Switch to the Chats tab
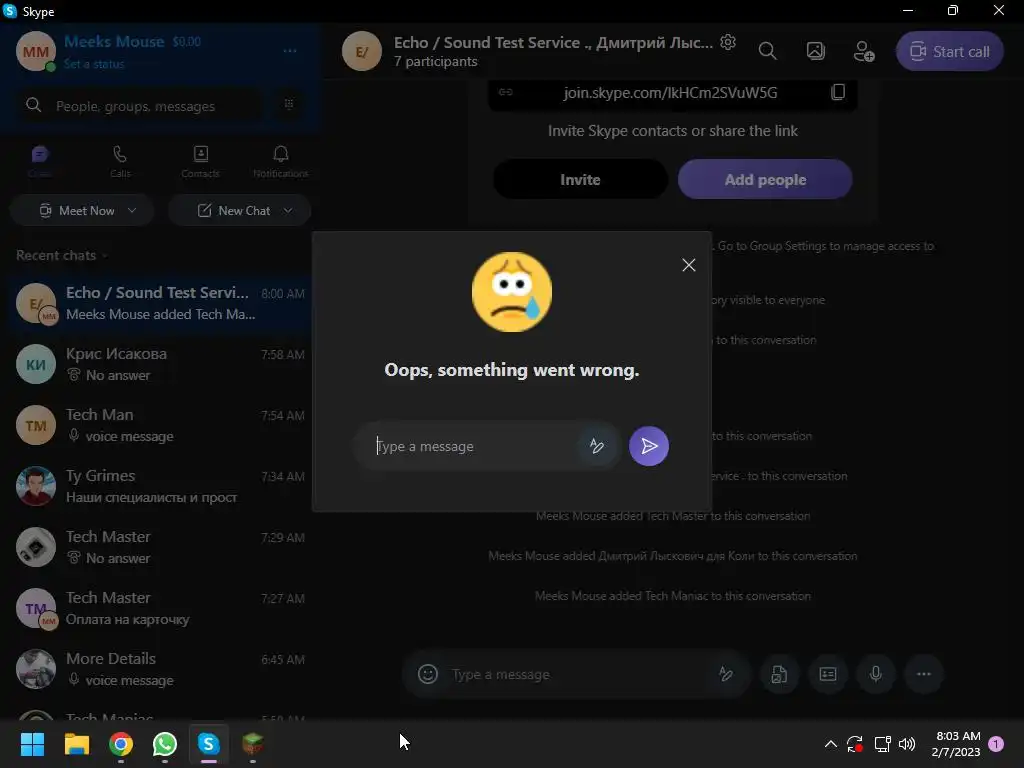This screenshot has height=768, width=1024. 40,161
